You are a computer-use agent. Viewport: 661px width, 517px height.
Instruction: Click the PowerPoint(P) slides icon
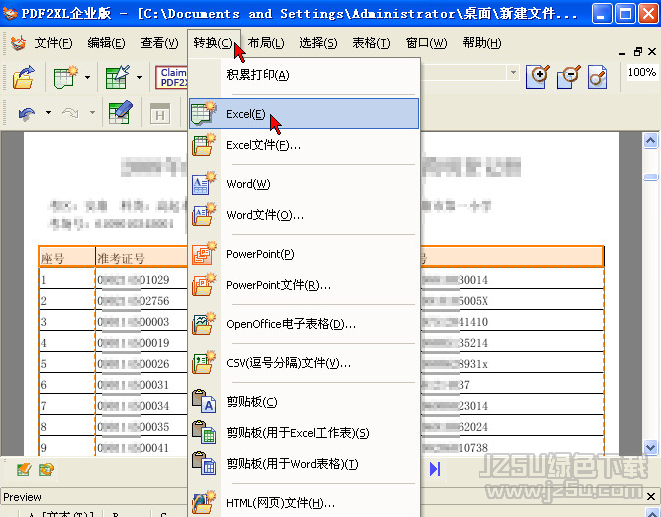[204, 253]
